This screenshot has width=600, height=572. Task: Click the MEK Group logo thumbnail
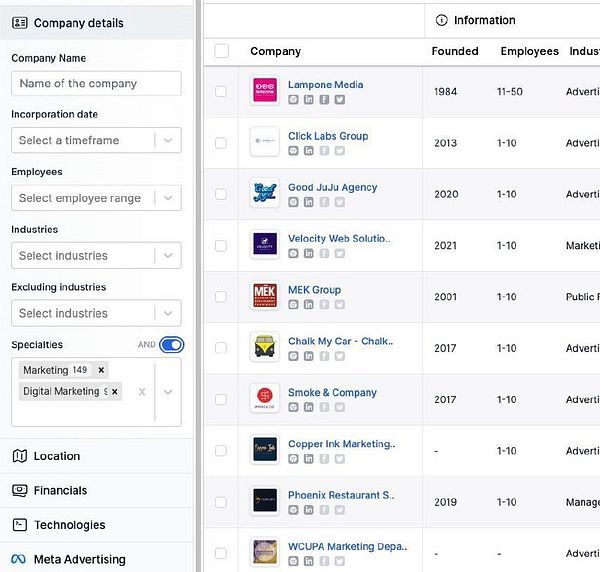[x=265, y=296]
